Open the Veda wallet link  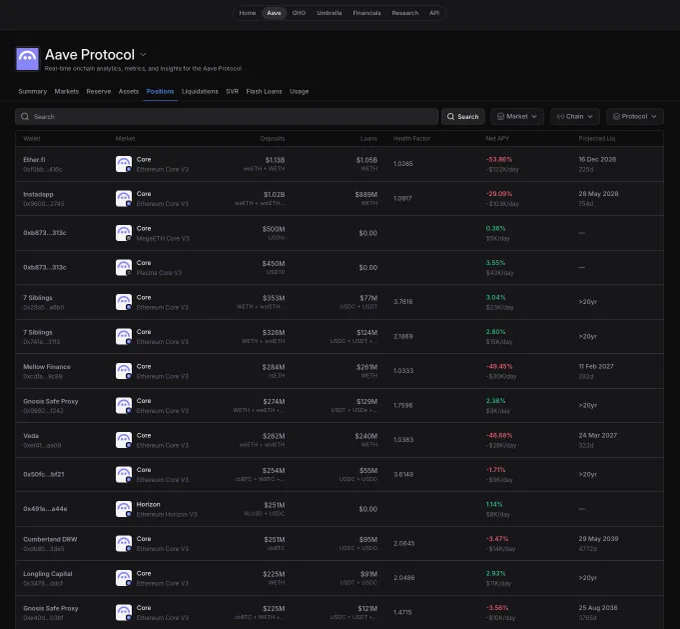(31, 436)
